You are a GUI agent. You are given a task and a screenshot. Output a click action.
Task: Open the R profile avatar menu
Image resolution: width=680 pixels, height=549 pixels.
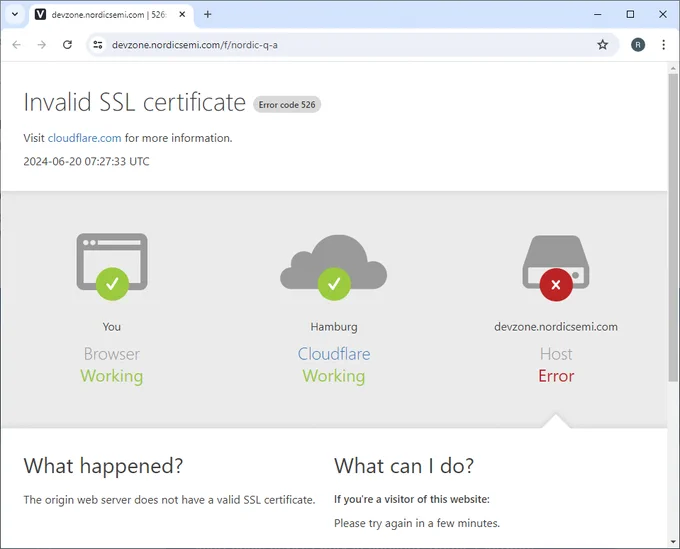(x=638, y=45)
